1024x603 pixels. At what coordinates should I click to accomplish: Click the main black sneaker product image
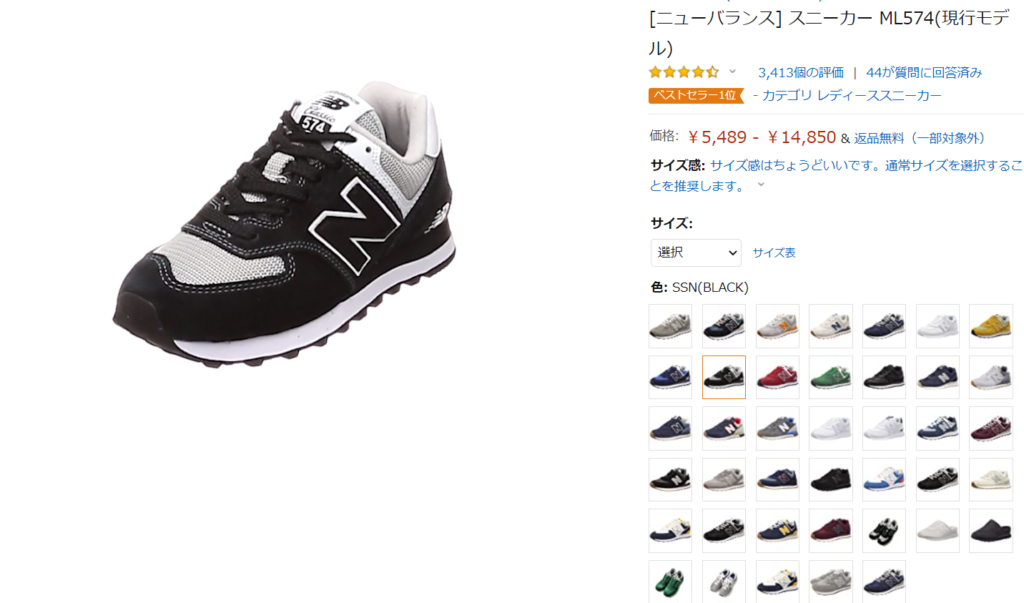[284, 224]
